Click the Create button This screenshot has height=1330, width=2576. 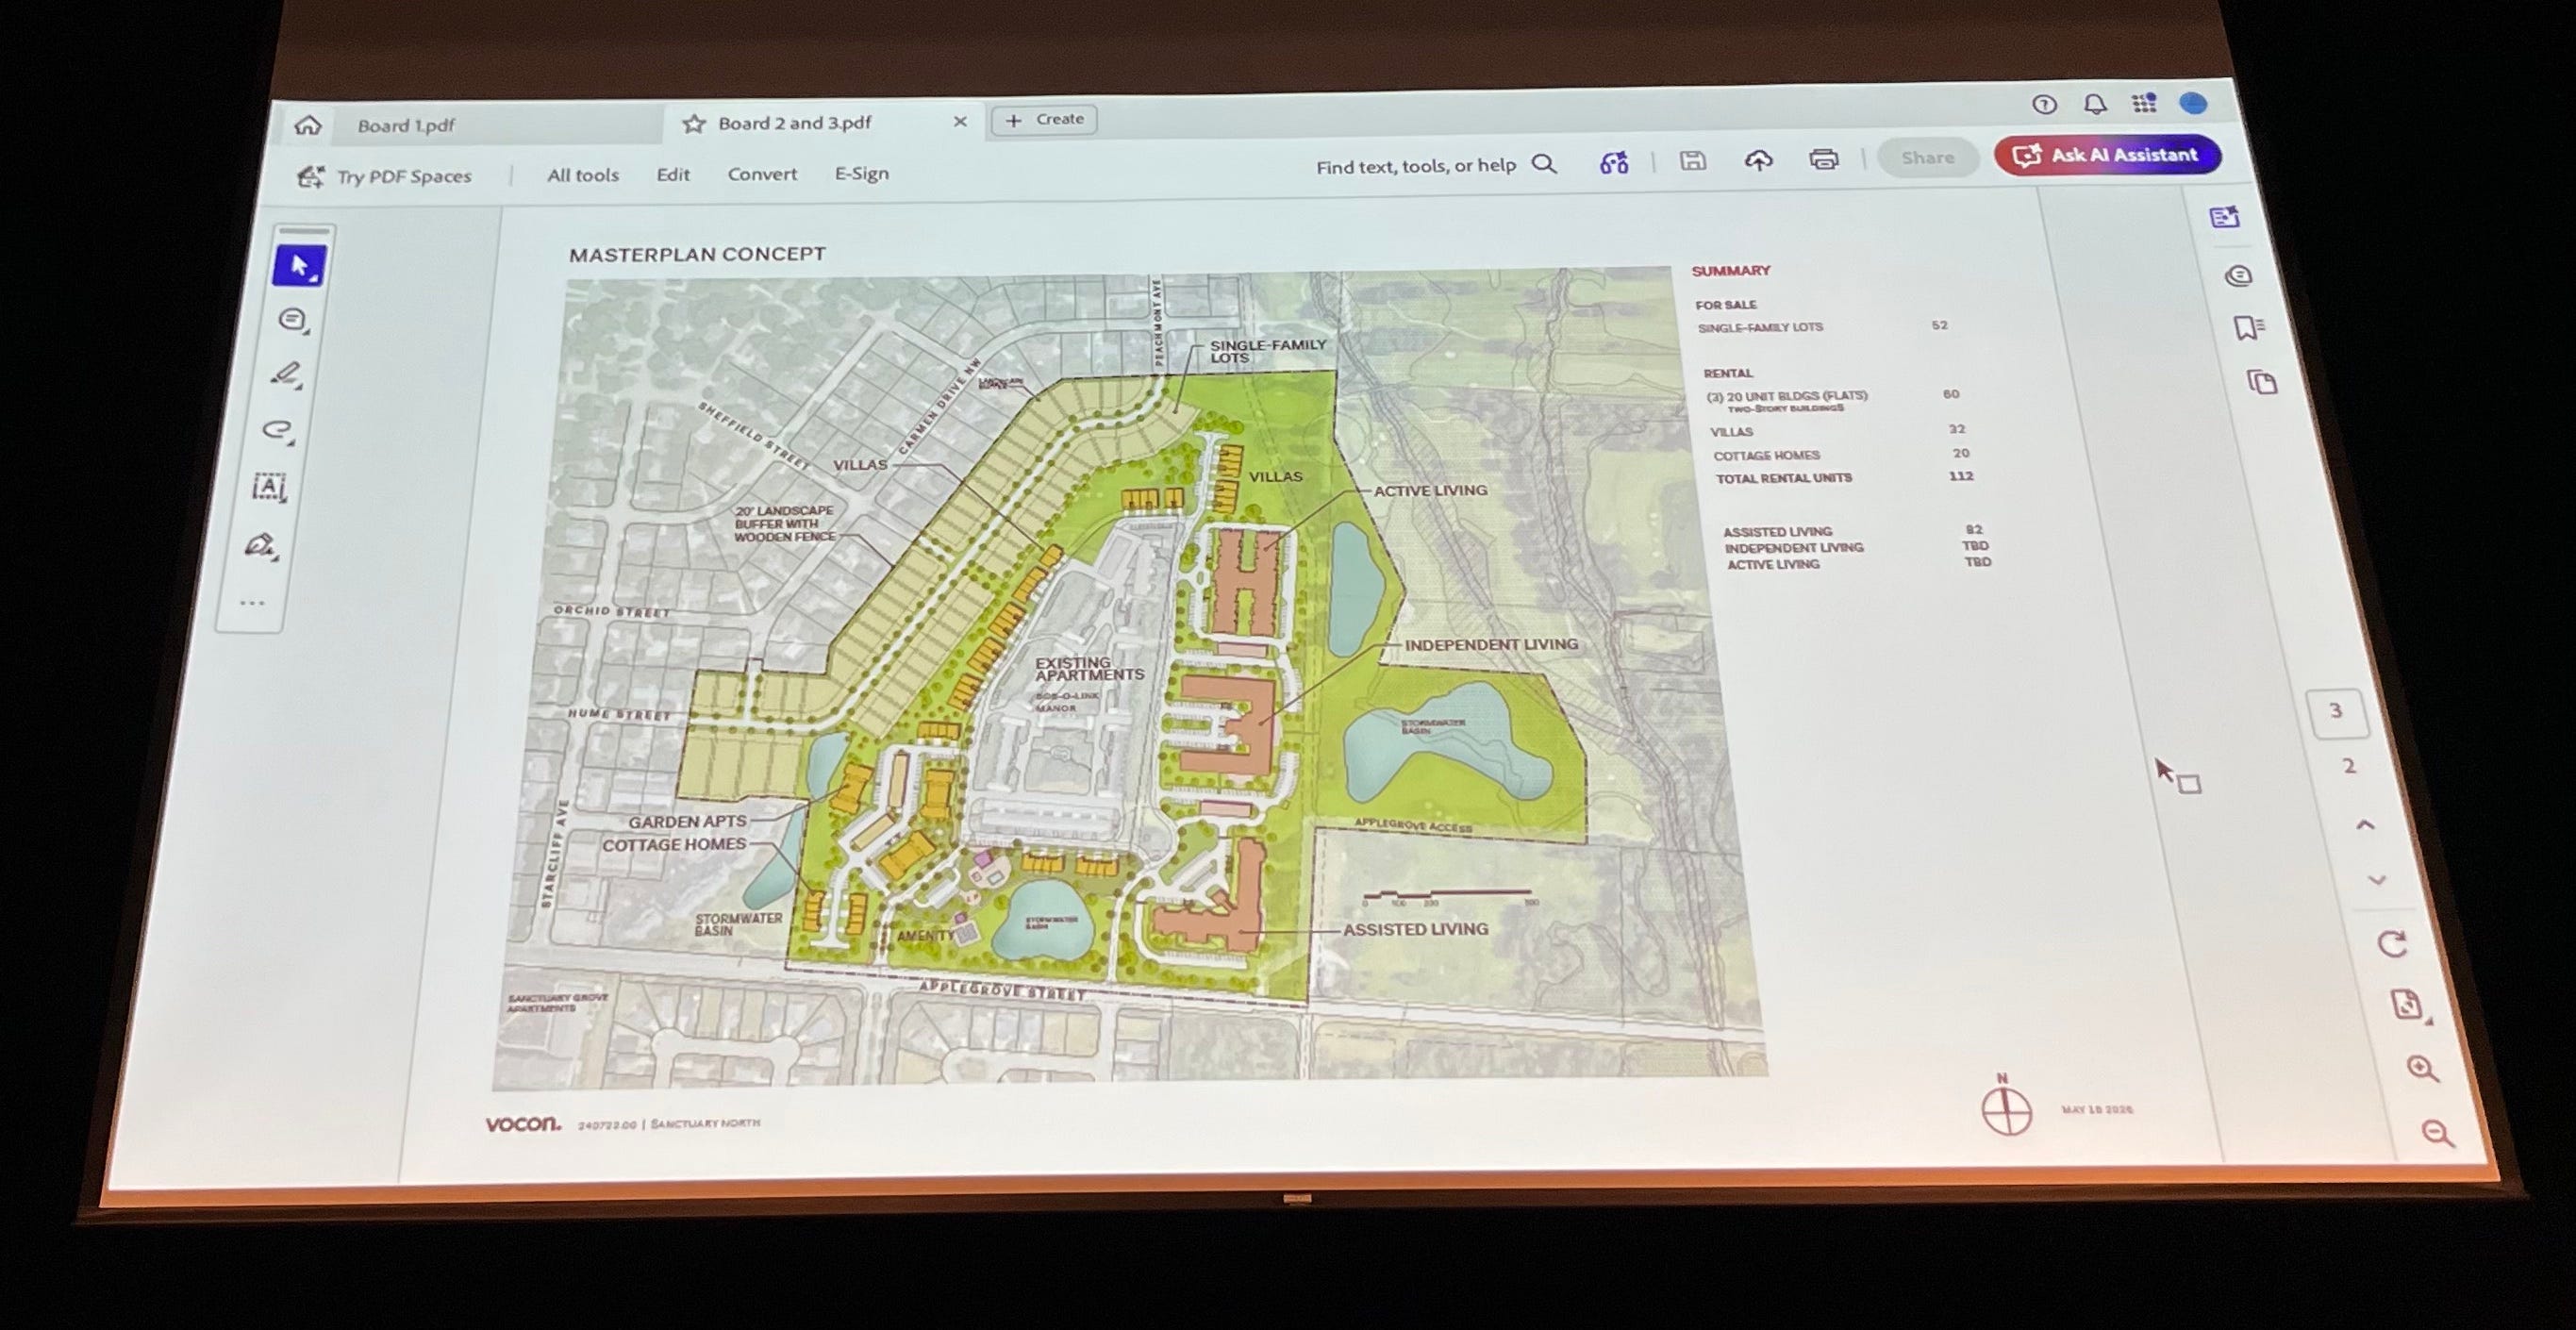click(x=1045, y=119)
